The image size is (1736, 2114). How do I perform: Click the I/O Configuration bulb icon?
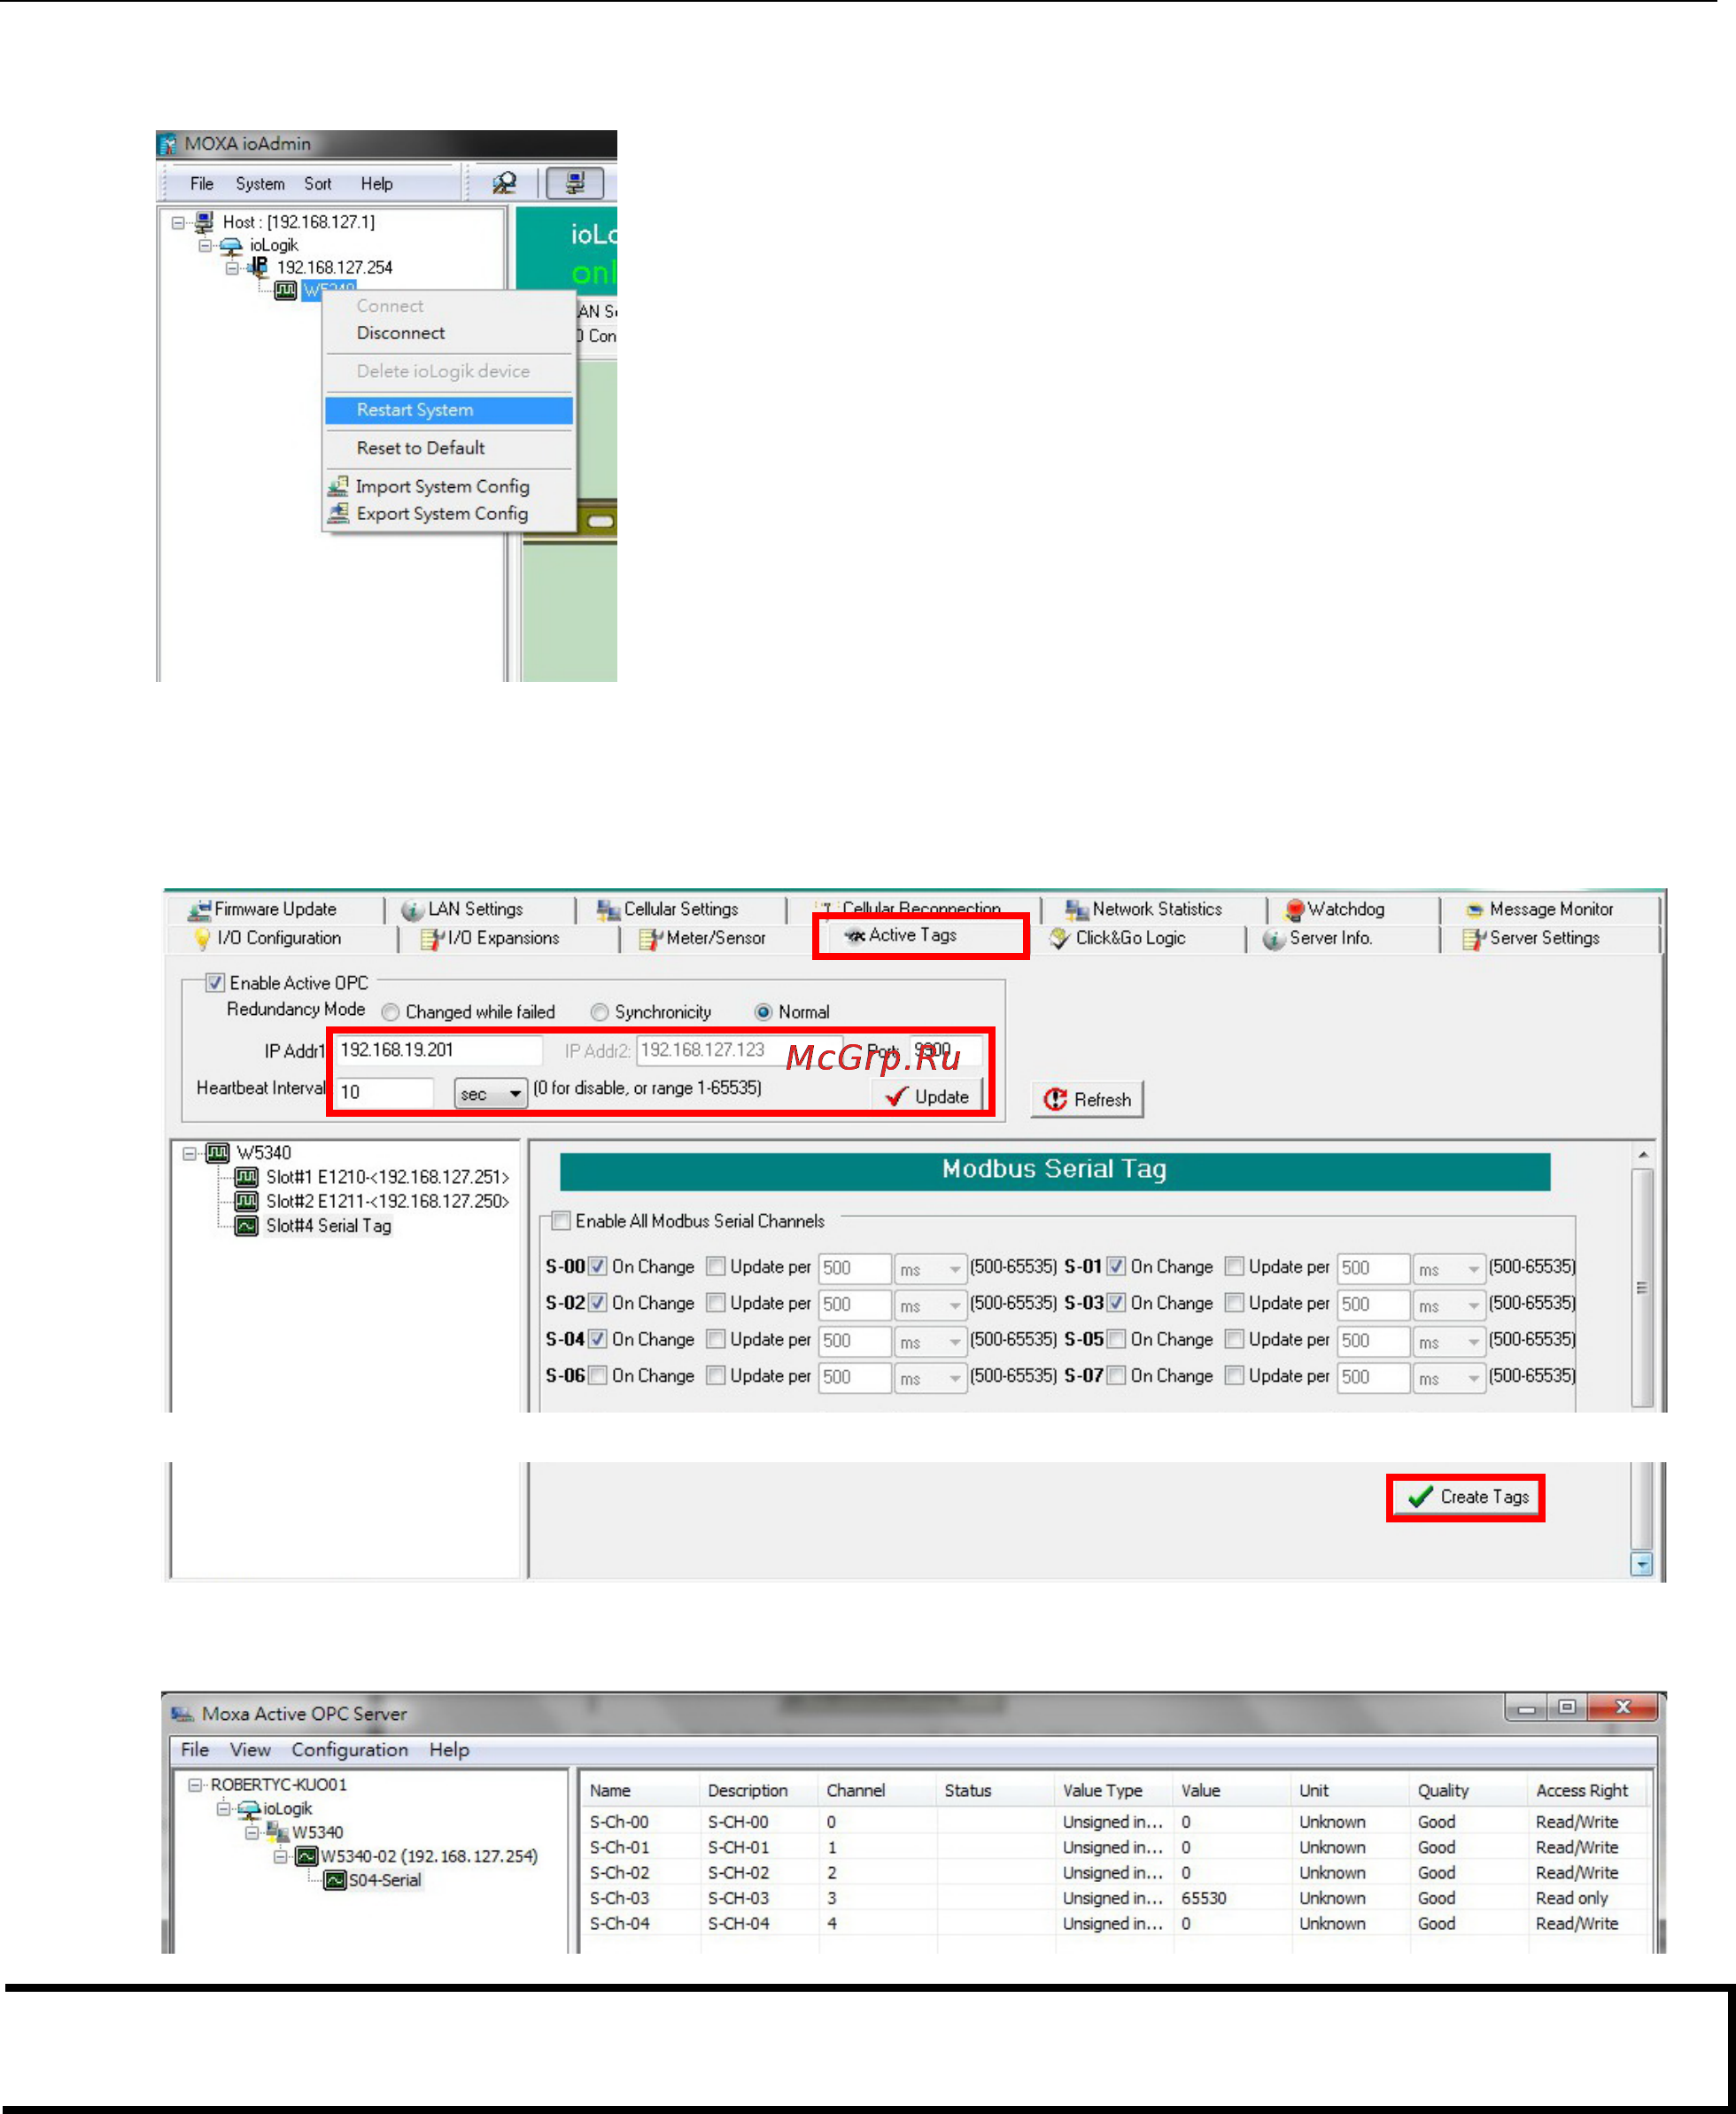(203, 938)
